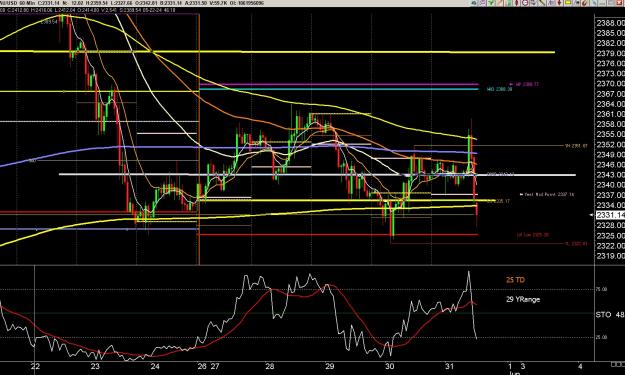Click the 2388.00 price axis label
Screen dimensions: 625x375
click(x=610, y=23)
